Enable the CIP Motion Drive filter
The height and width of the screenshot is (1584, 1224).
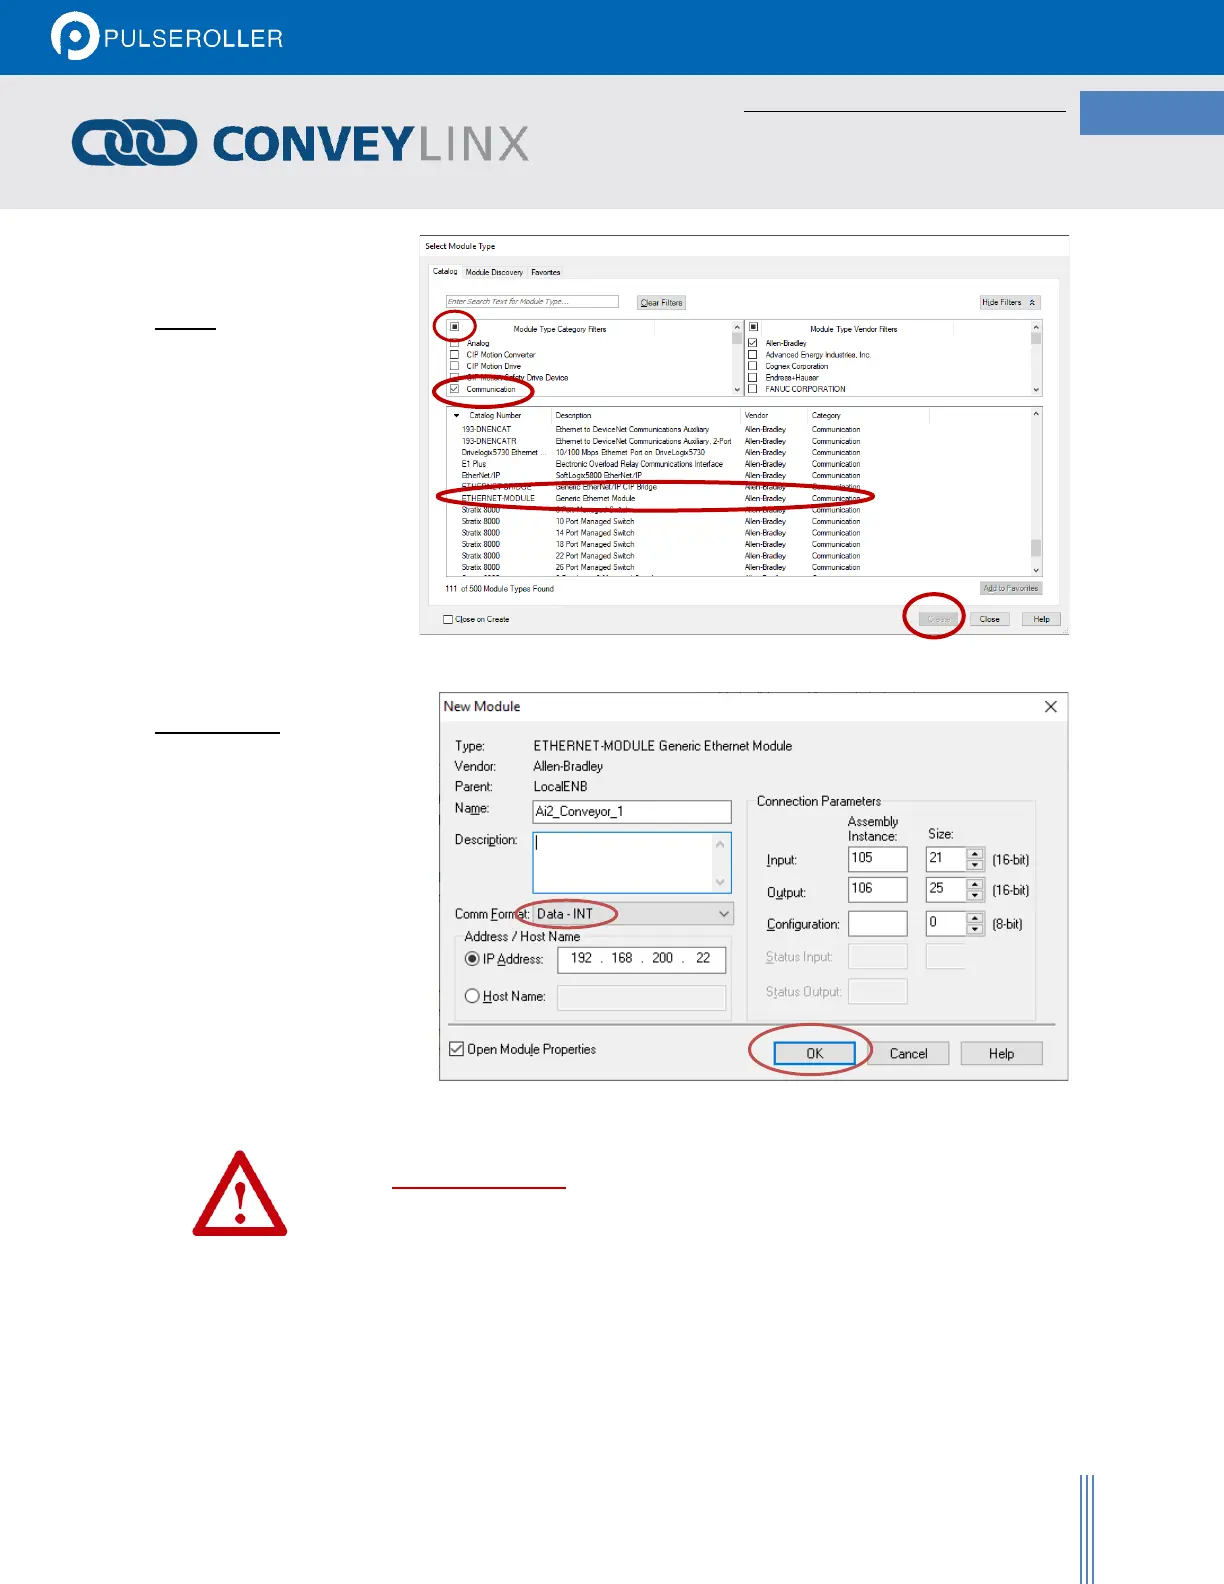455,366
